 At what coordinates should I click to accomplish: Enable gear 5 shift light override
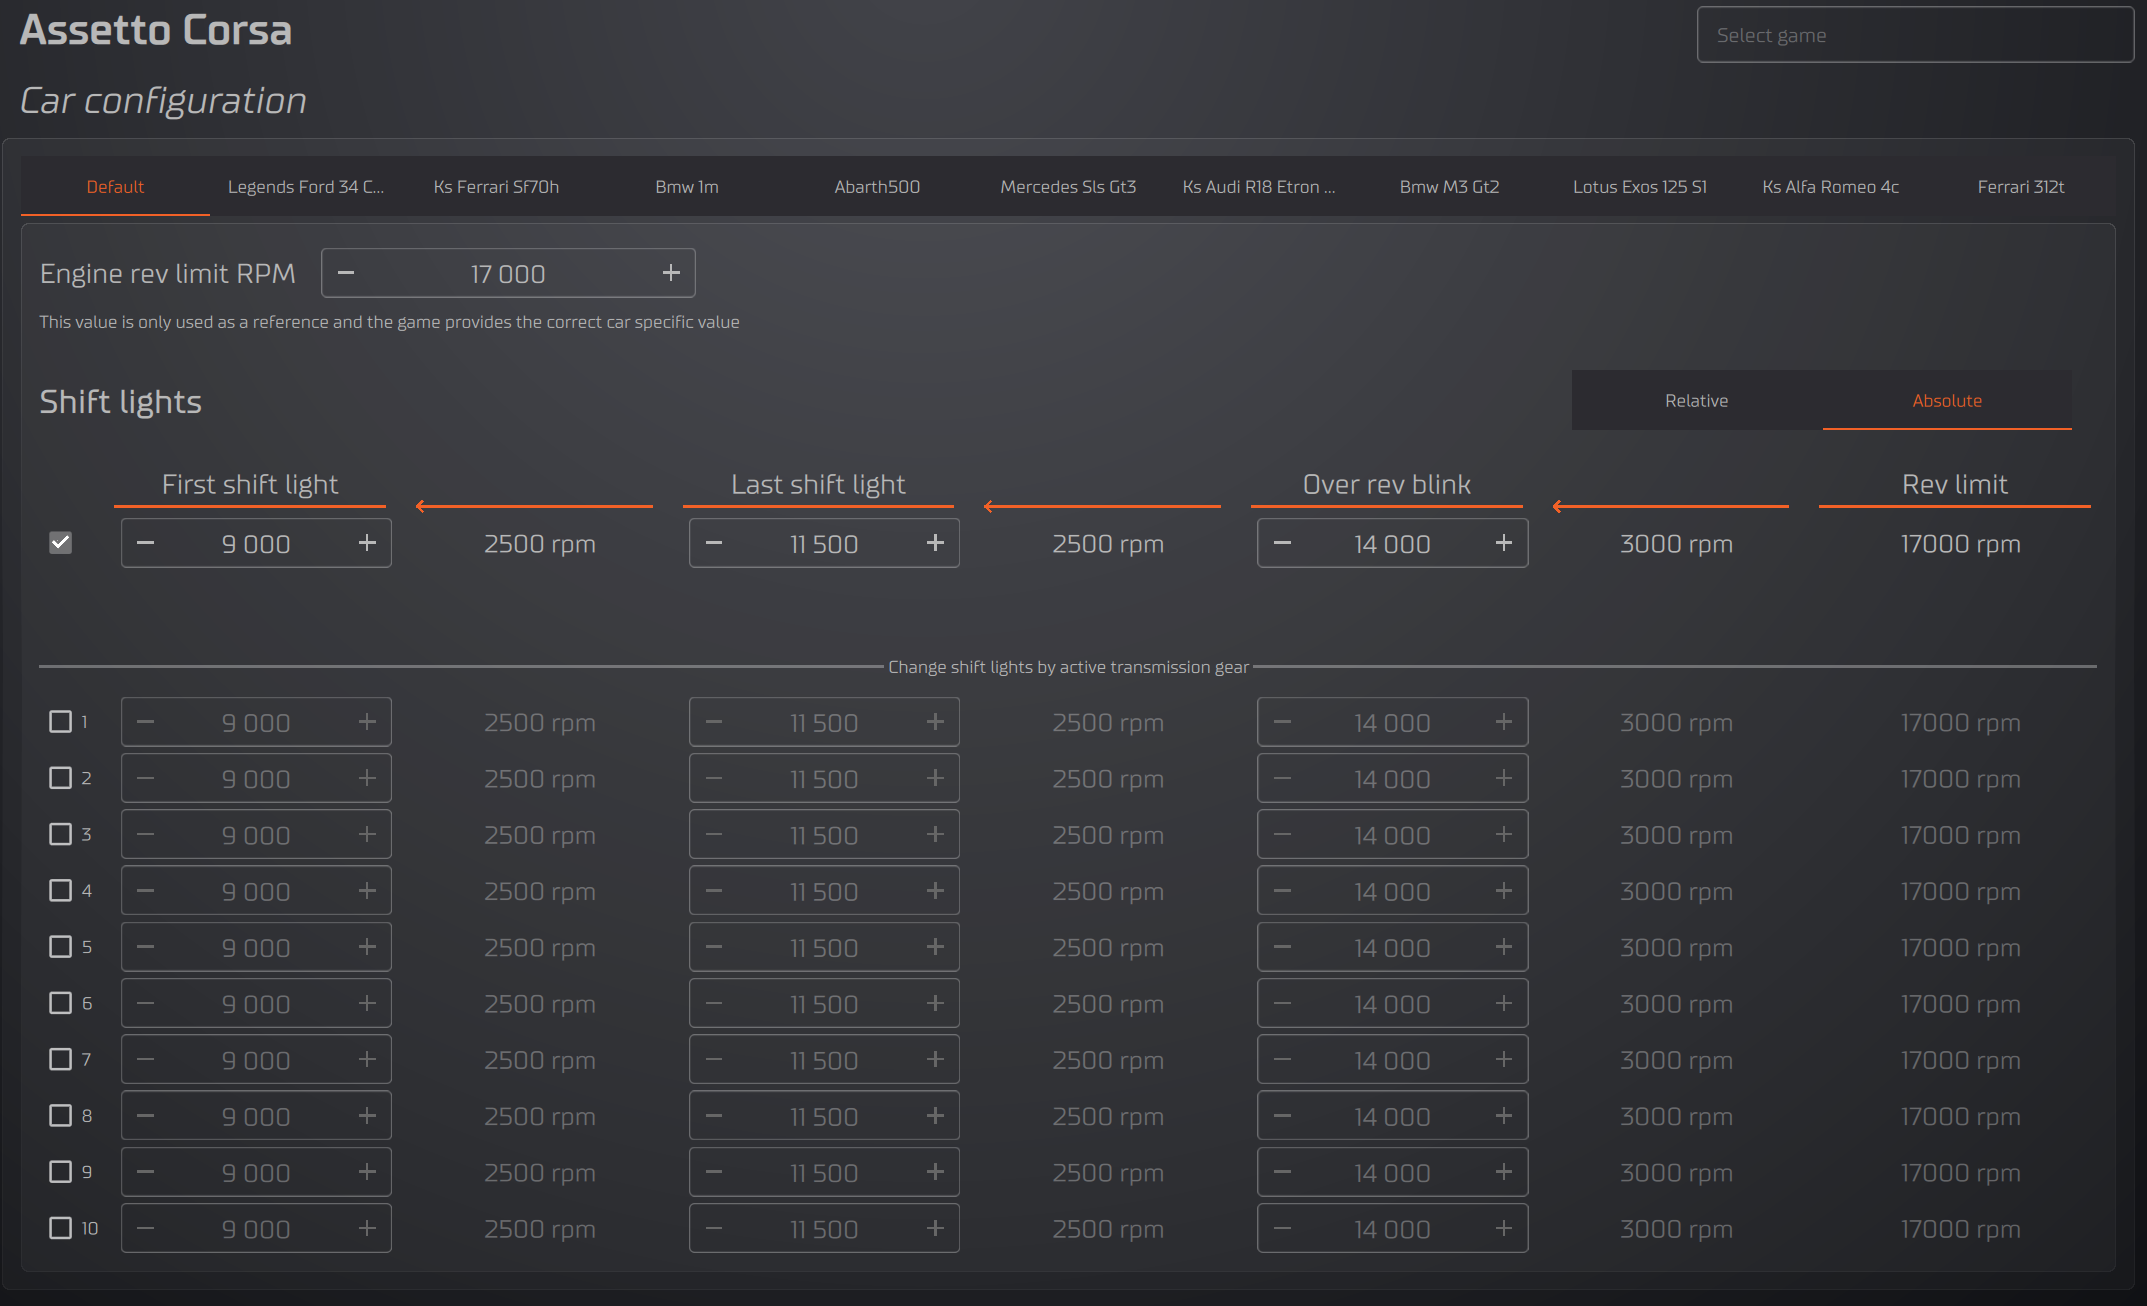61,947
